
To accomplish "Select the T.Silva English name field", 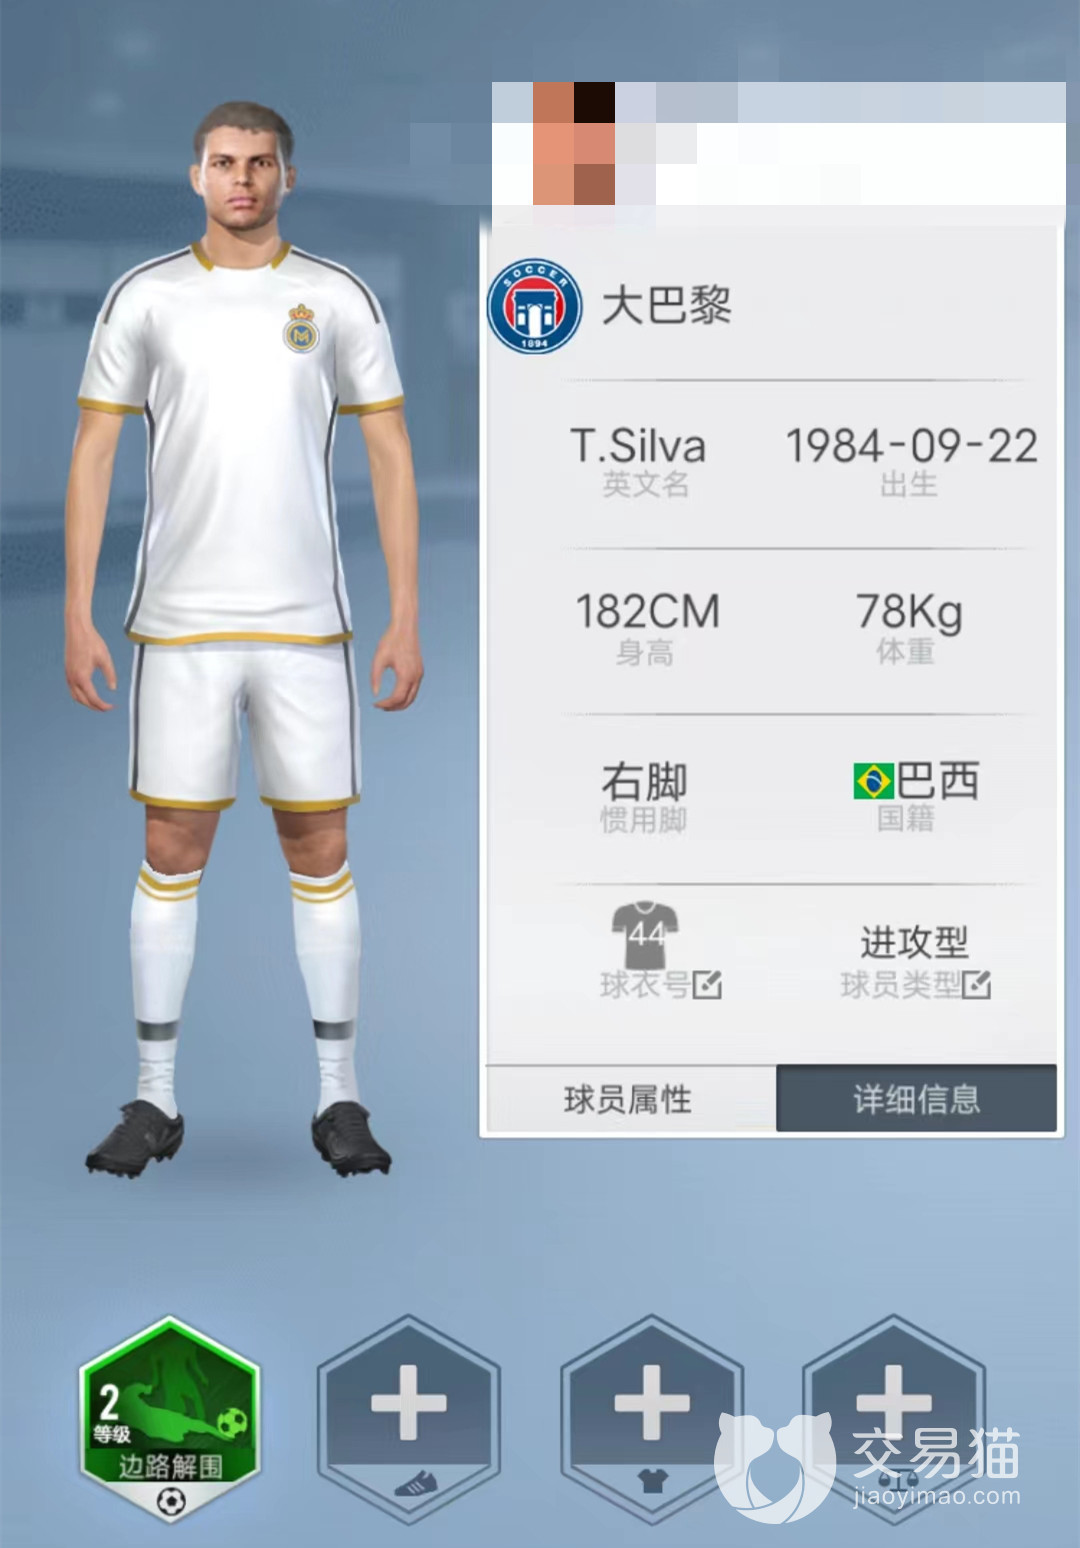I will (x=638, y=447).
